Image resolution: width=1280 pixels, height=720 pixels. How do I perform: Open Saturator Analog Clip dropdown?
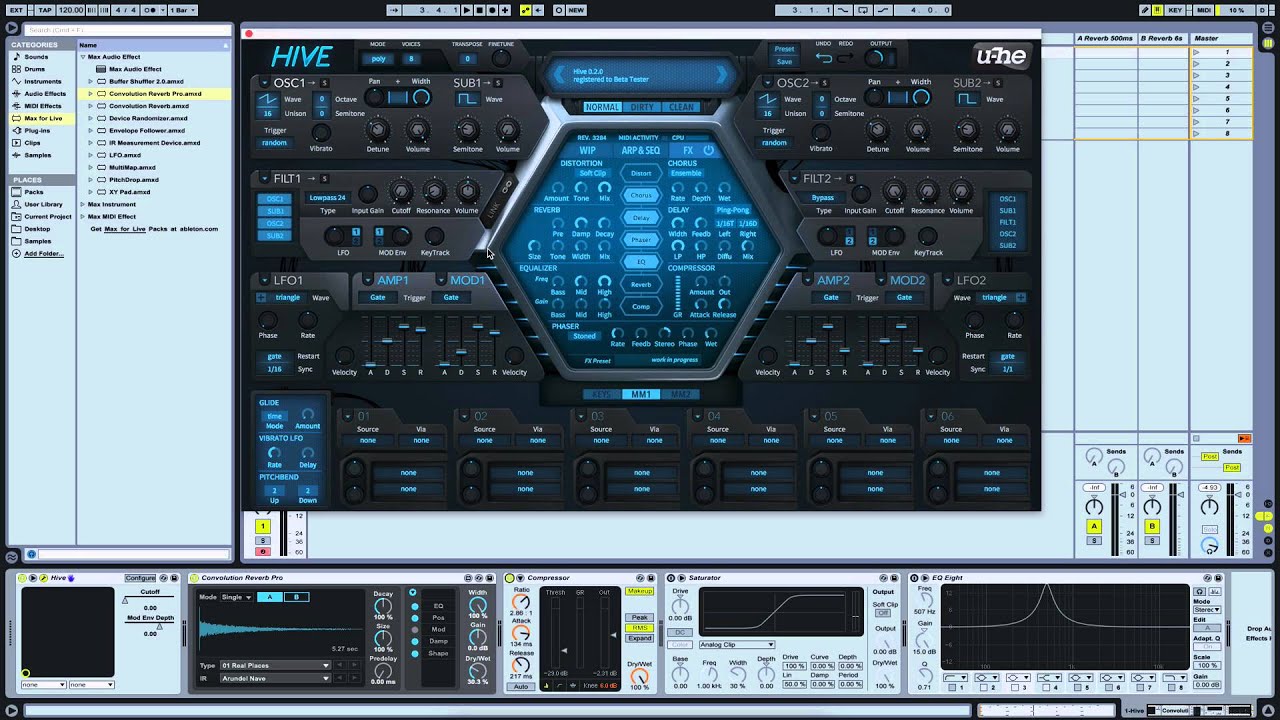[736, 645]
